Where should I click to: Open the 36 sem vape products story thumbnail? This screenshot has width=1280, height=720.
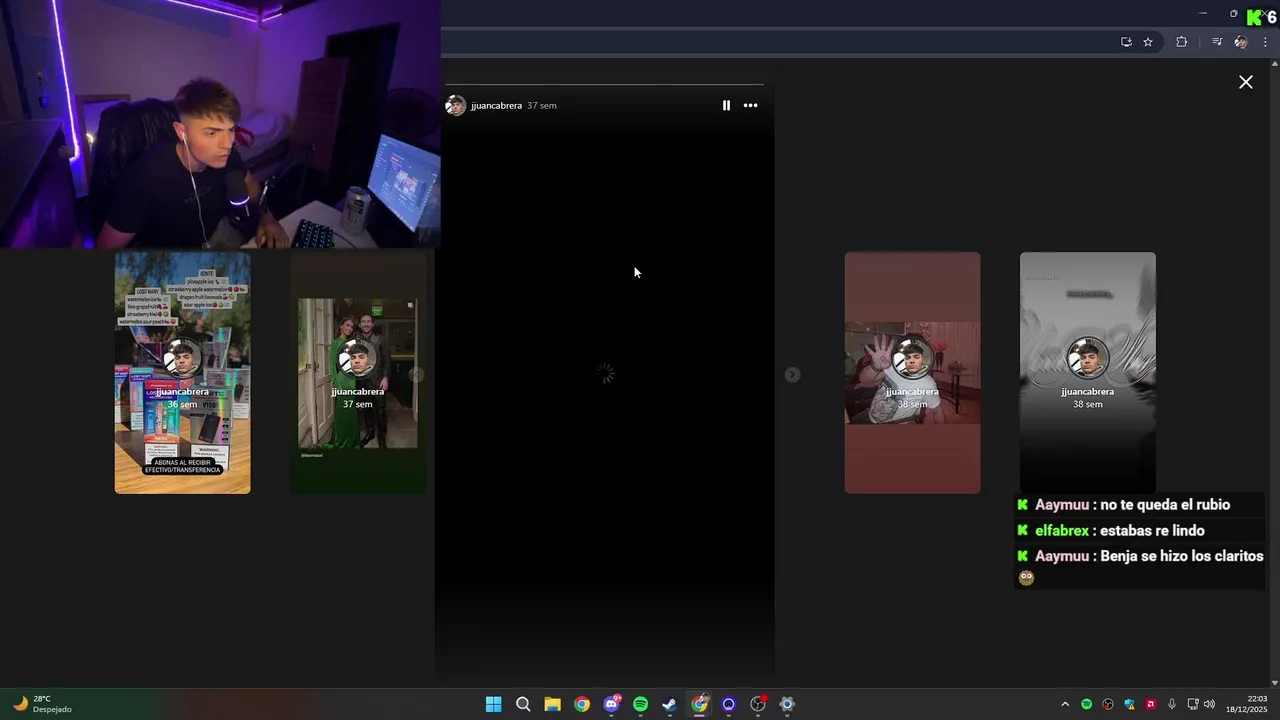pyautogui.click(x=182, y=372)
